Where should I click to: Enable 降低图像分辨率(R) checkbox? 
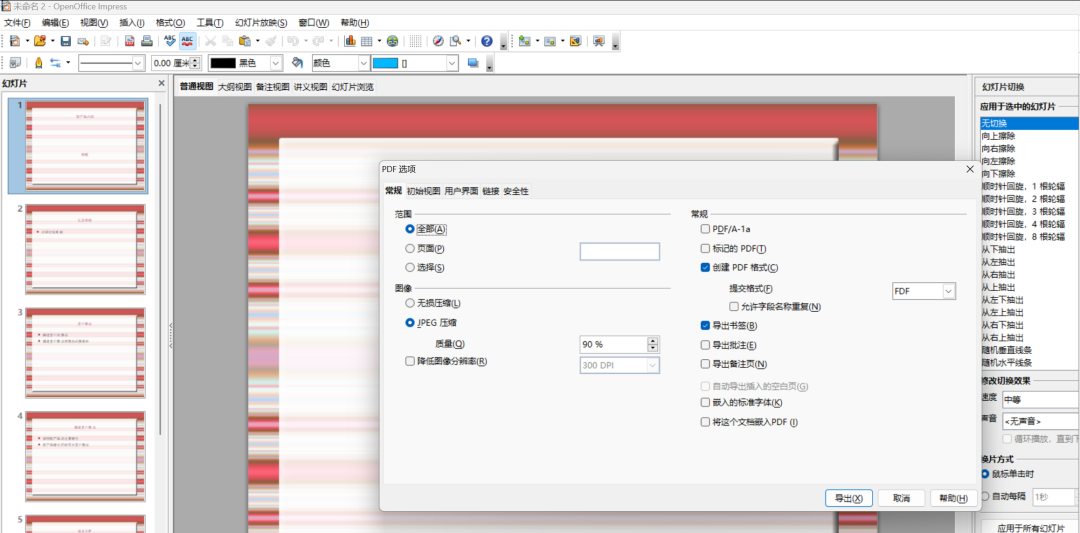(410, 361)
